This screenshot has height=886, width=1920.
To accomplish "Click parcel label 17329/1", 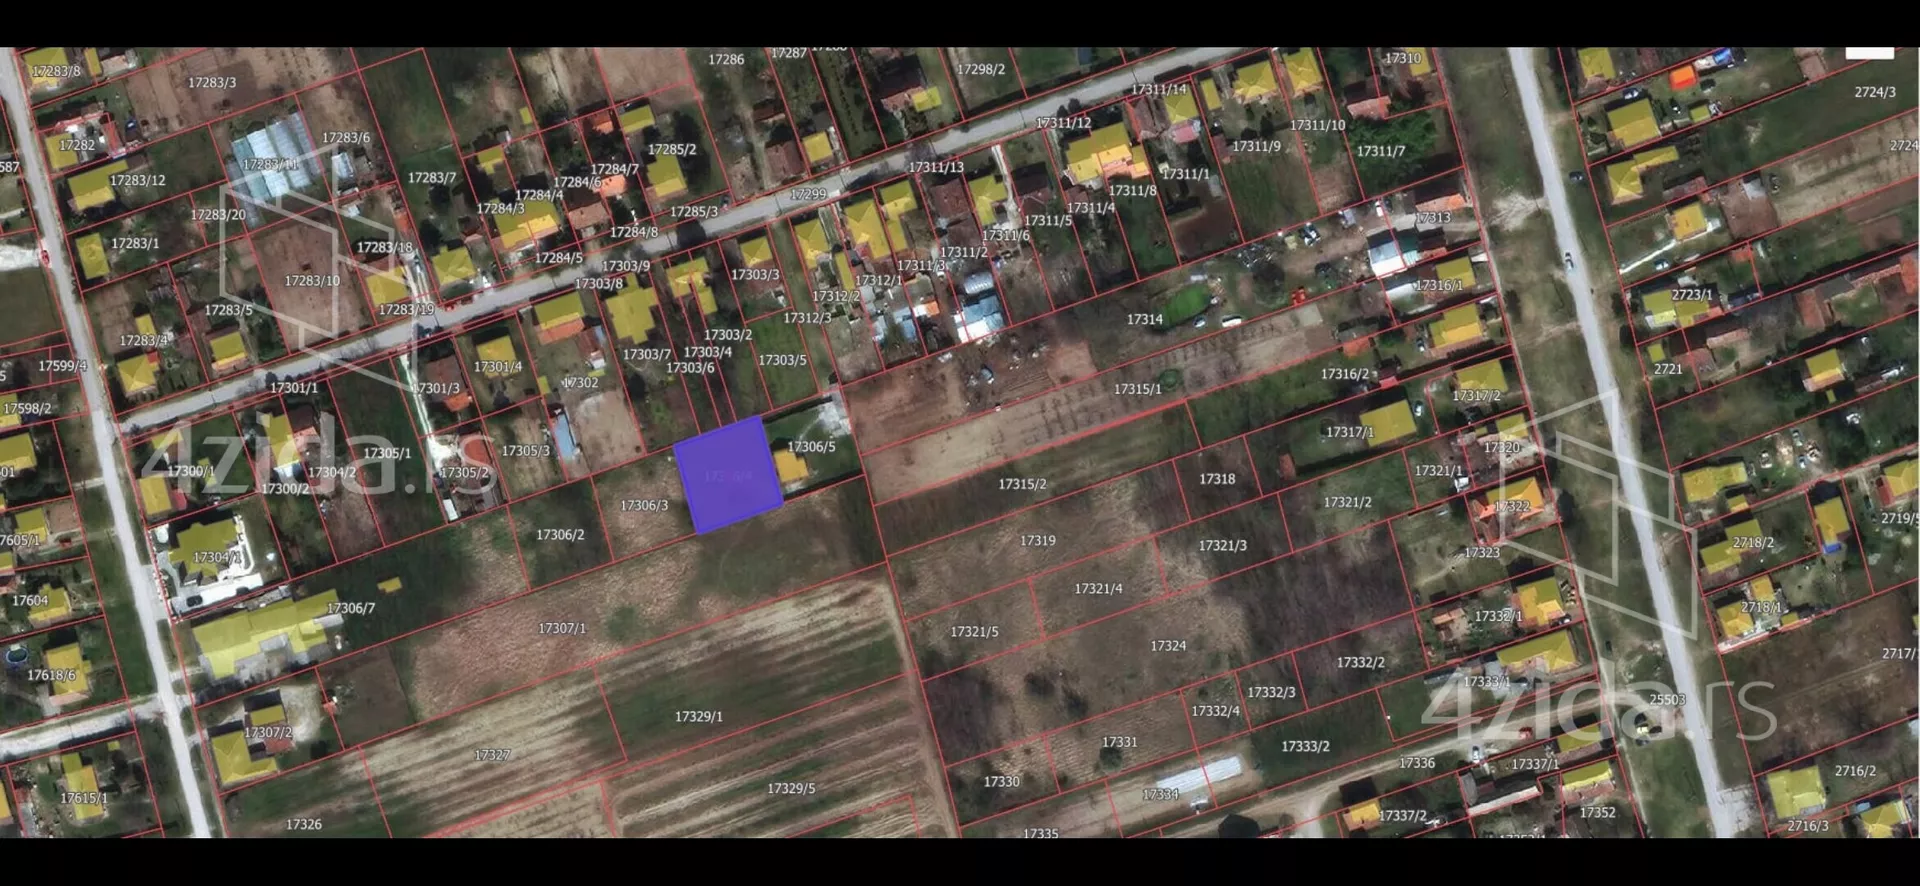I will point(698,717).
